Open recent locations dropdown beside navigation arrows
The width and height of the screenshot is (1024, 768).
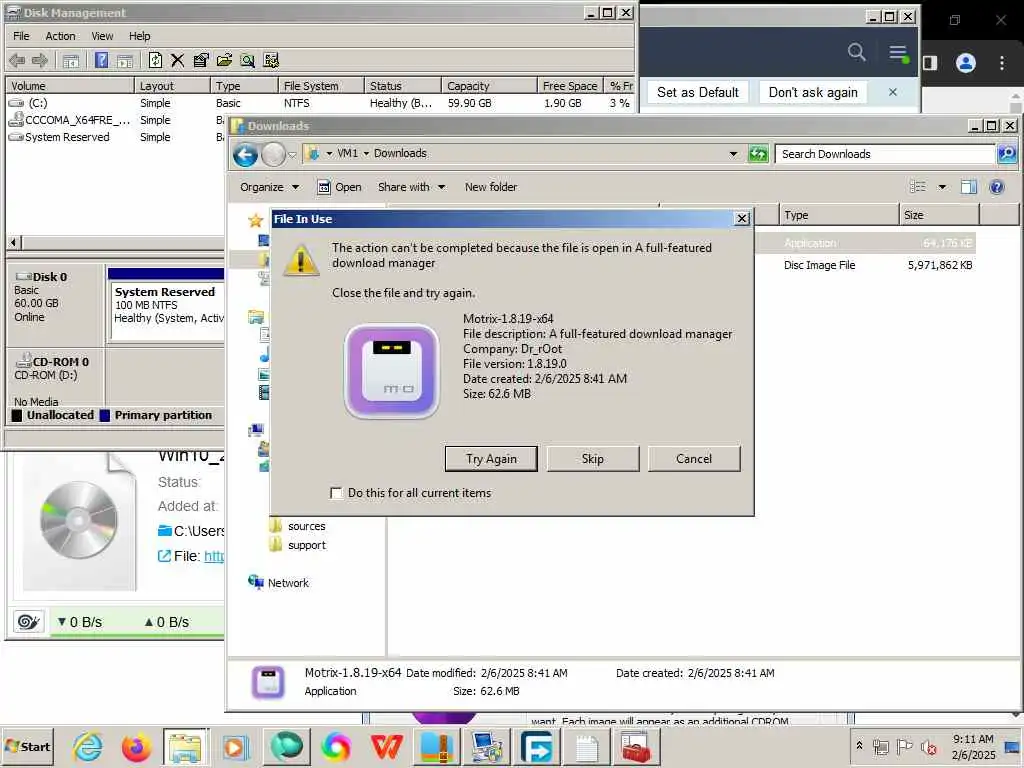[292, 155]
